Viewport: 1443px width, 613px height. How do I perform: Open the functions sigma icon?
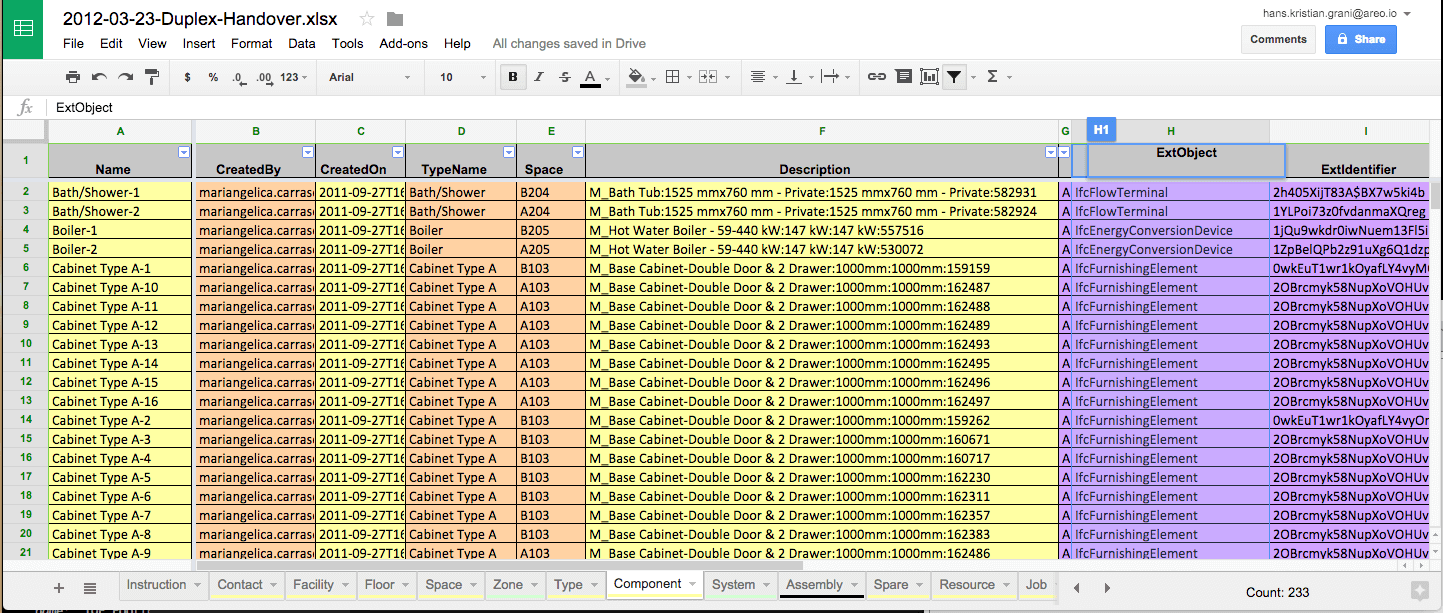992,77
